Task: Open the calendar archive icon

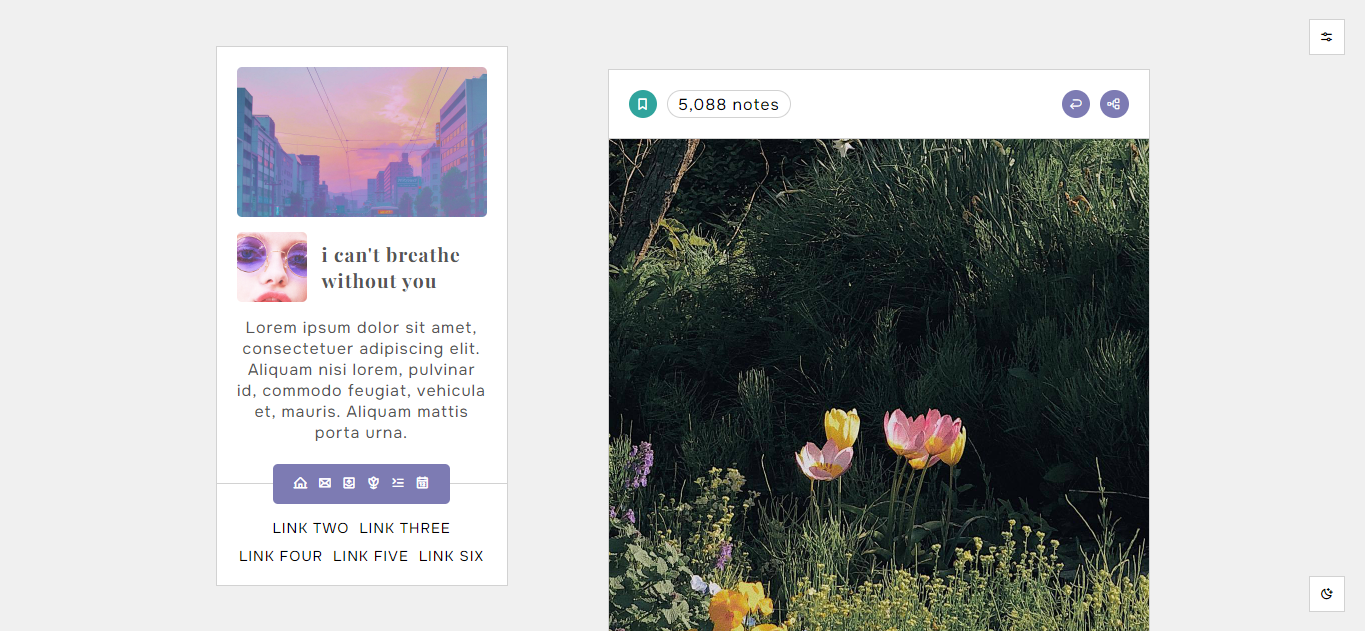Action: [x=423, y=483]
